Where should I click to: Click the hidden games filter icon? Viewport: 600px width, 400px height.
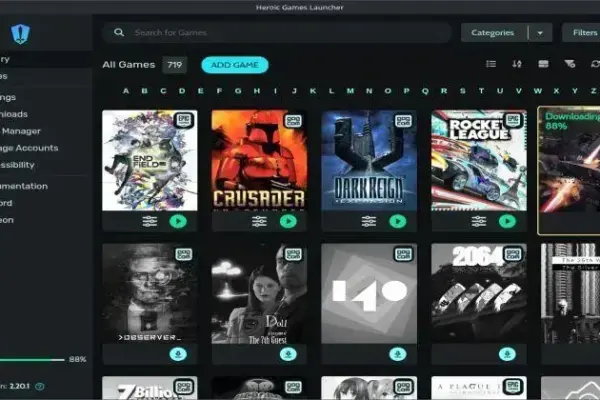pyautogui.click(x=569, y=64)
